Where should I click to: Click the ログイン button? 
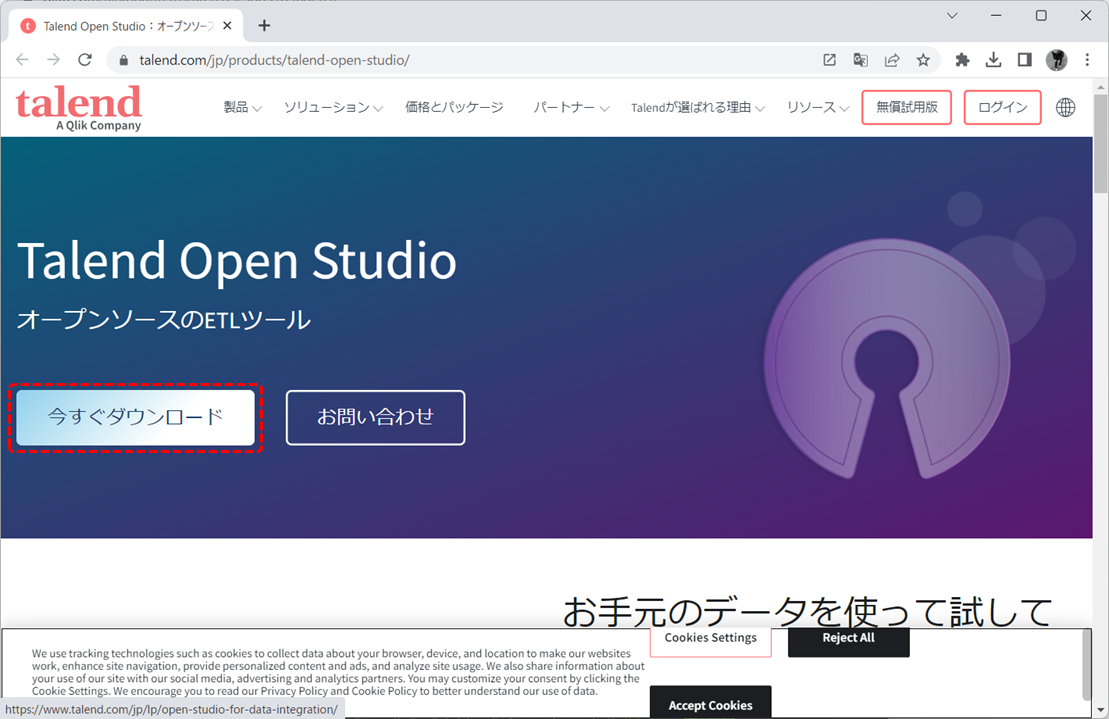point(1002,107)
